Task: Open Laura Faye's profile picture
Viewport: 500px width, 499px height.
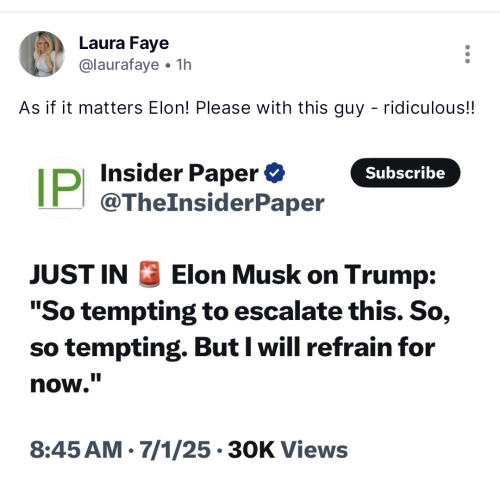Action: (41, 54)
